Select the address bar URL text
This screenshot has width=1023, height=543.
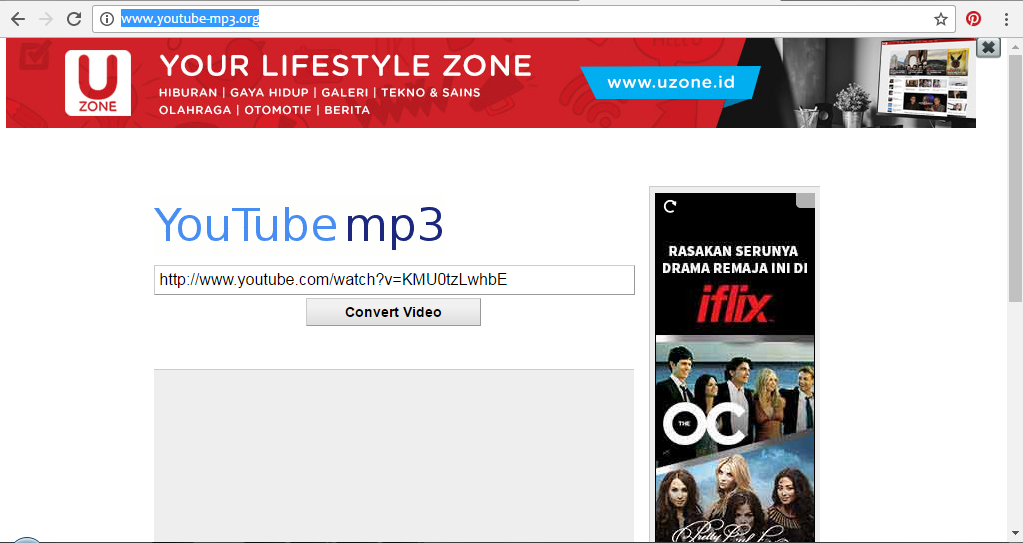pyautogui.click(x=190, y=19)
